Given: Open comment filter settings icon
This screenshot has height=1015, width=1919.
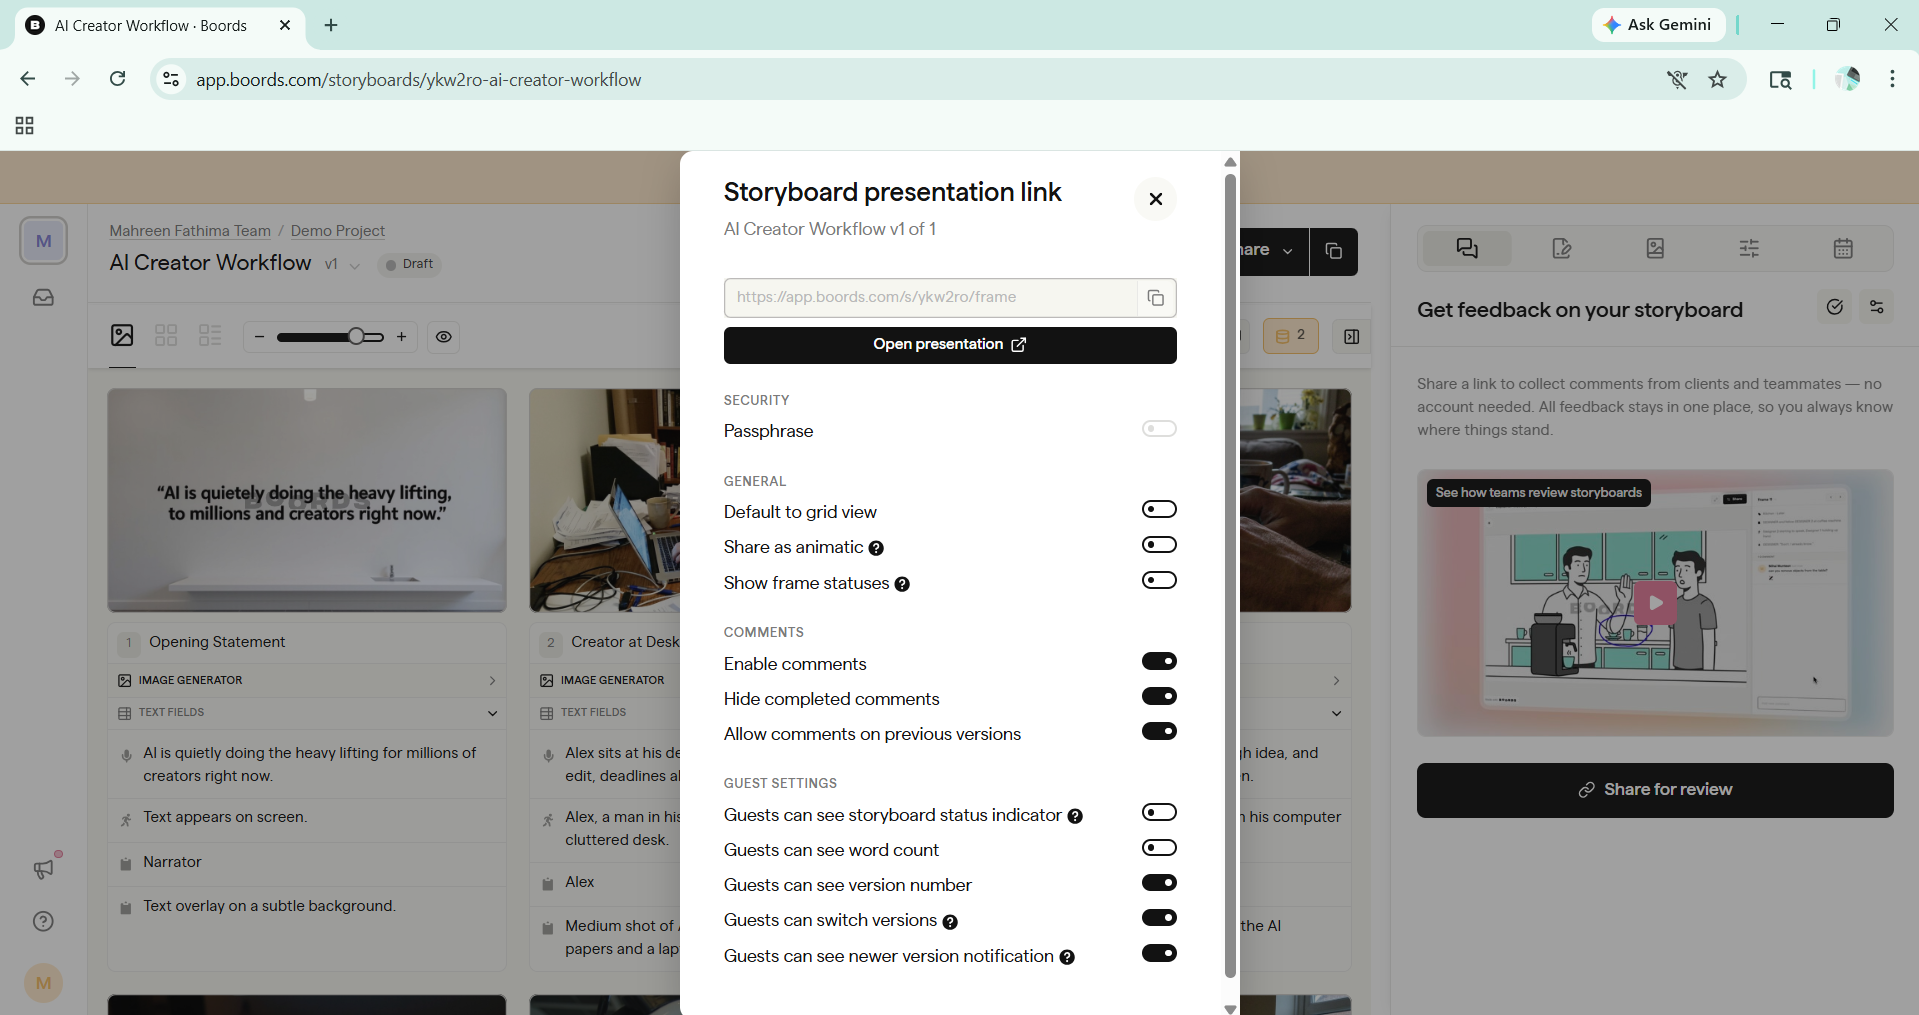Looking at the screenshot, I should (x=1876, y=308).
